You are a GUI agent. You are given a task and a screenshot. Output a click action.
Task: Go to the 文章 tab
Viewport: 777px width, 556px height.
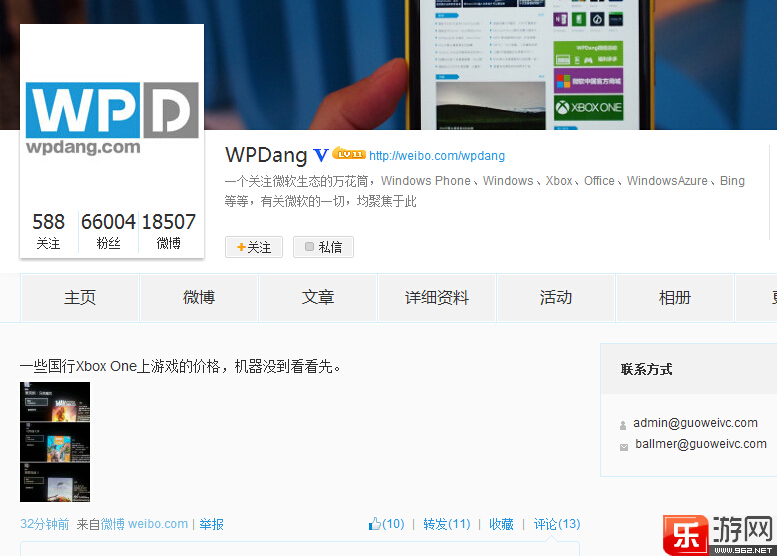318,298
